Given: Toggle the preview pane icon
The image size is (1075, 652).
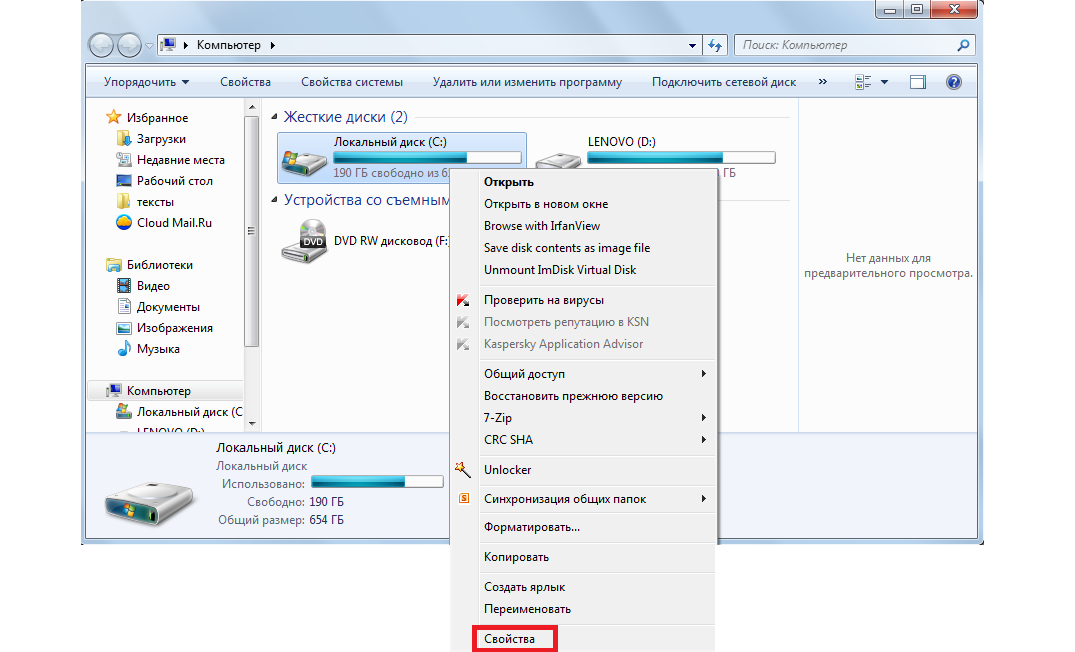Looking at the screenshot, I should (918, 82).
